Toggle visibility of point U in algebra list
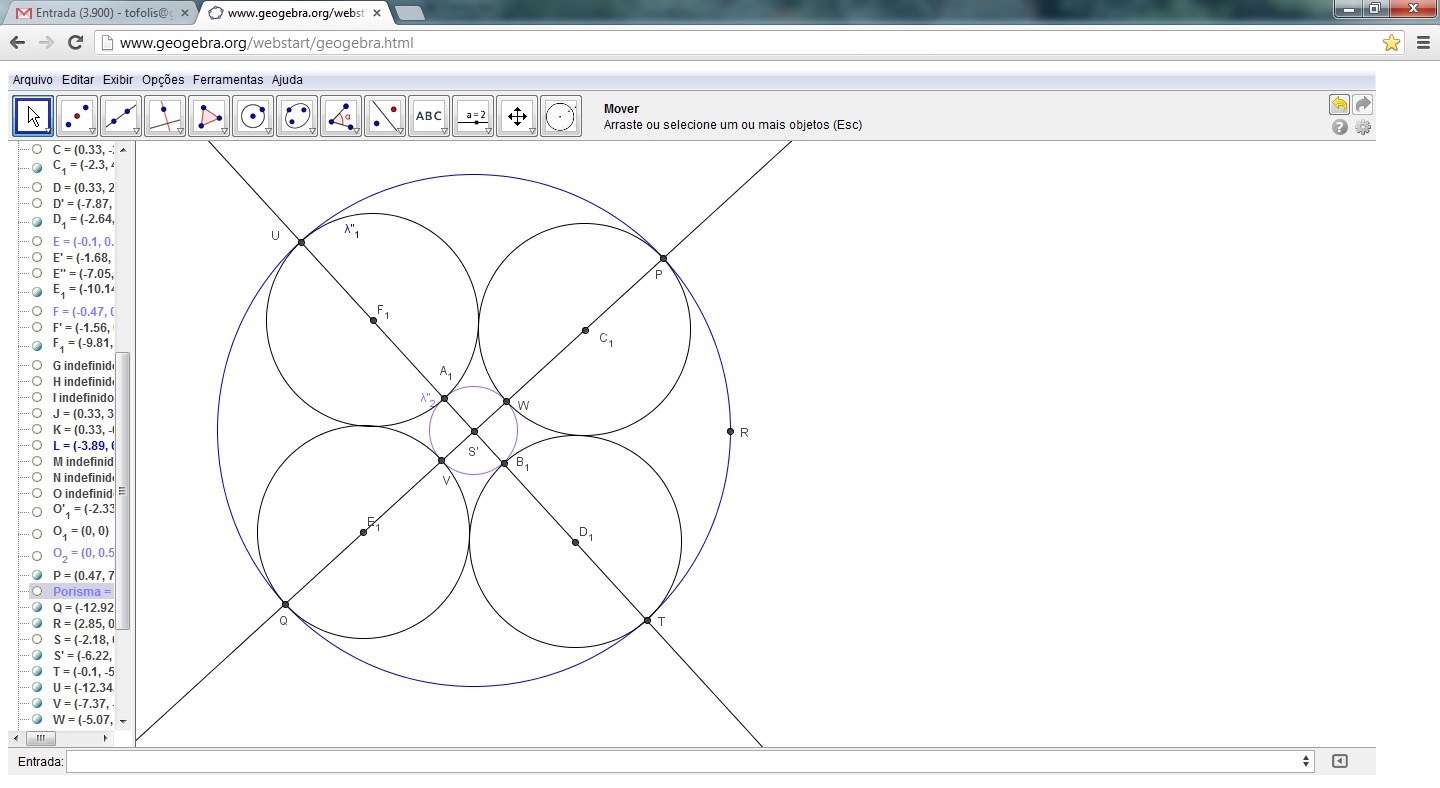 point(37,688)
